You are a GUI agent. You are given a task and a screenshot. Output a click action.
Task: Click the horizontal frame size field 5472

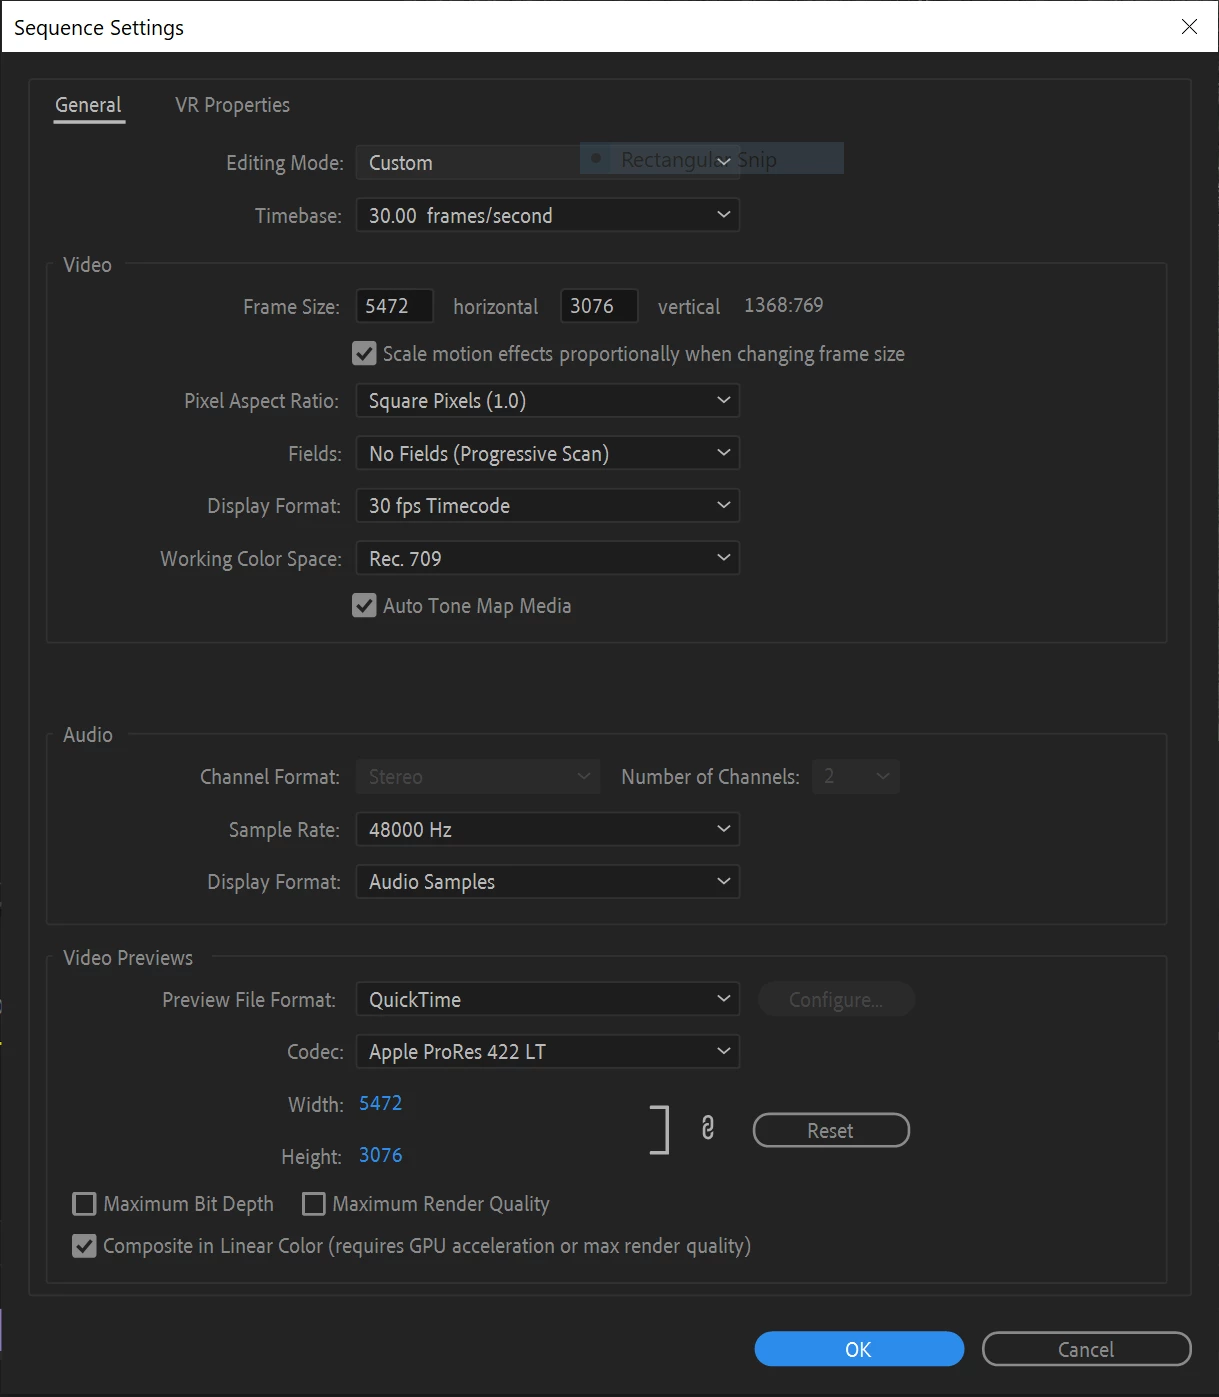coord(394,306)
